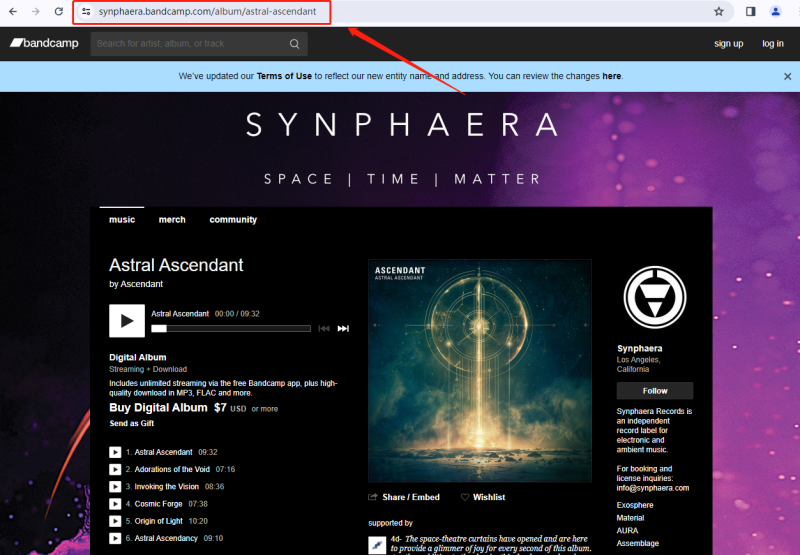Dismiss the Terms of Use banner
Screen dimensions: 800x555
click(x=787, y=77)
